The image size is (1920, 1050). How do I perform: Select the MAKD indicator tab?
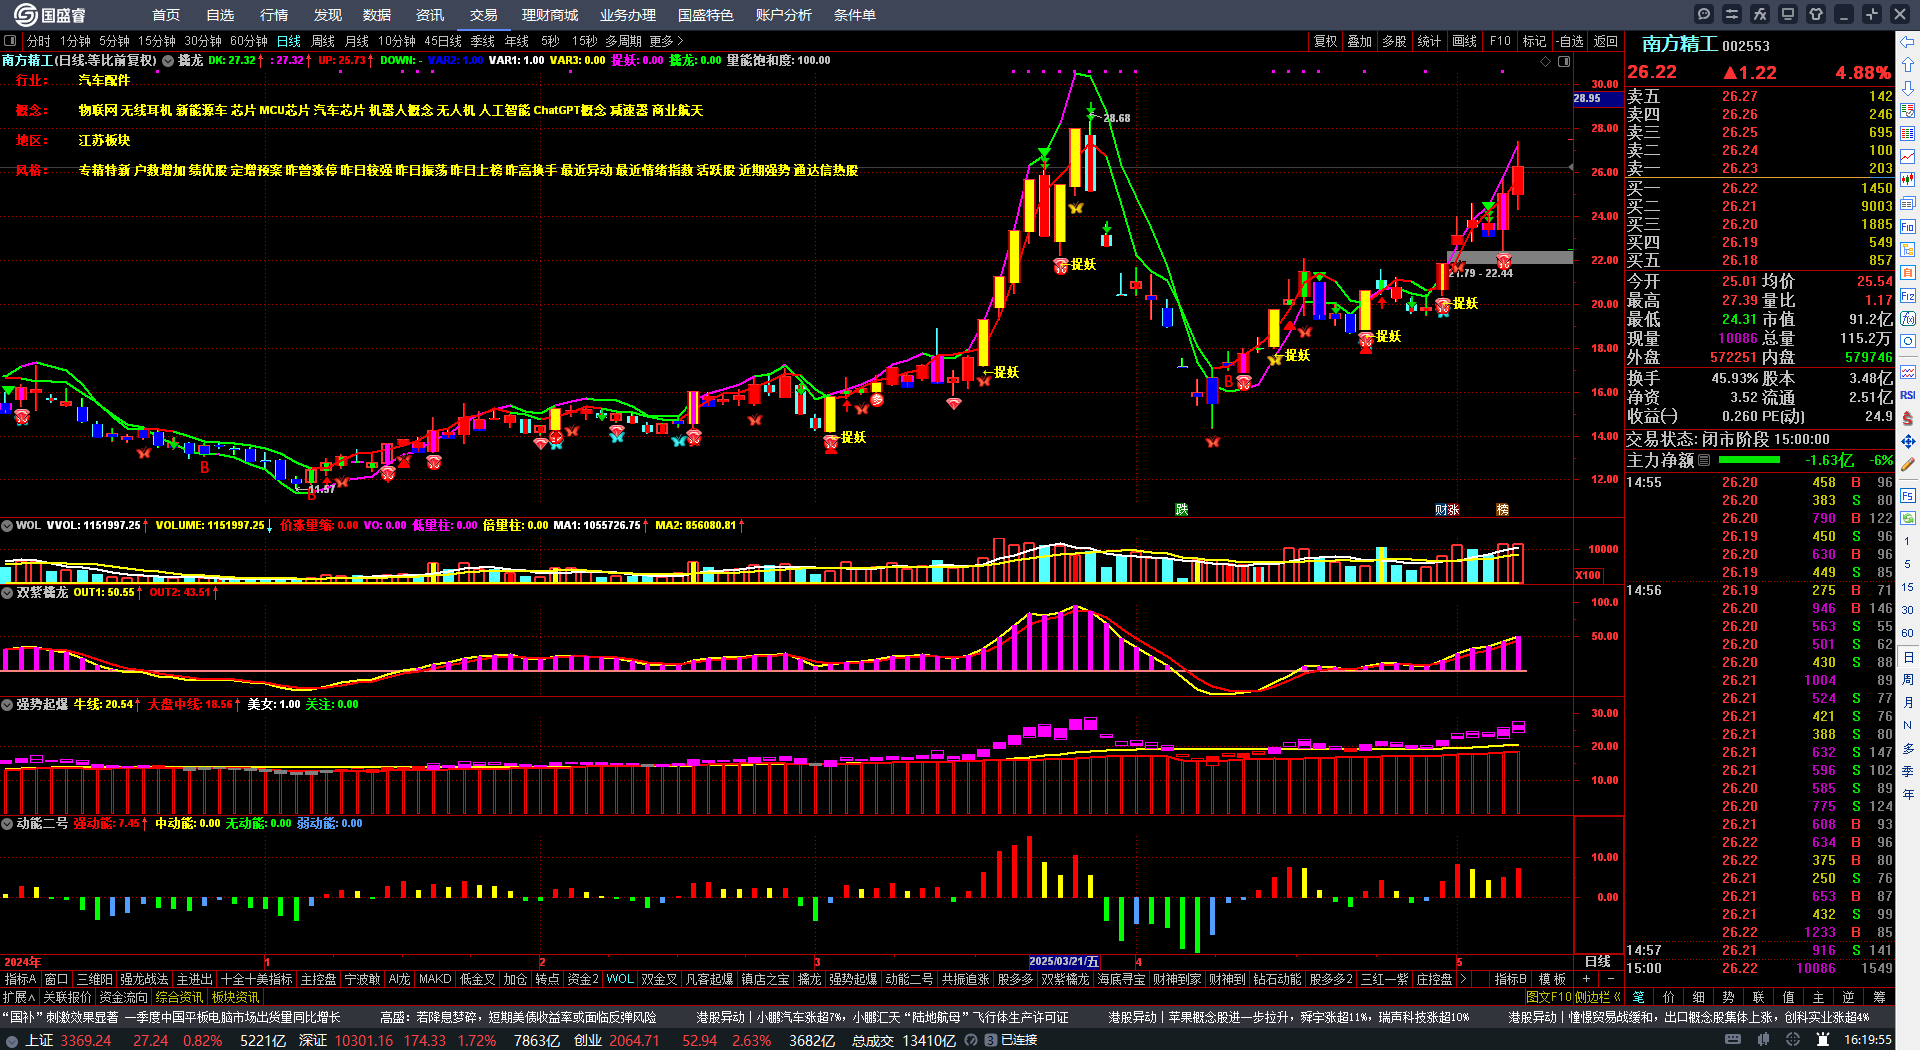(435, 979)
